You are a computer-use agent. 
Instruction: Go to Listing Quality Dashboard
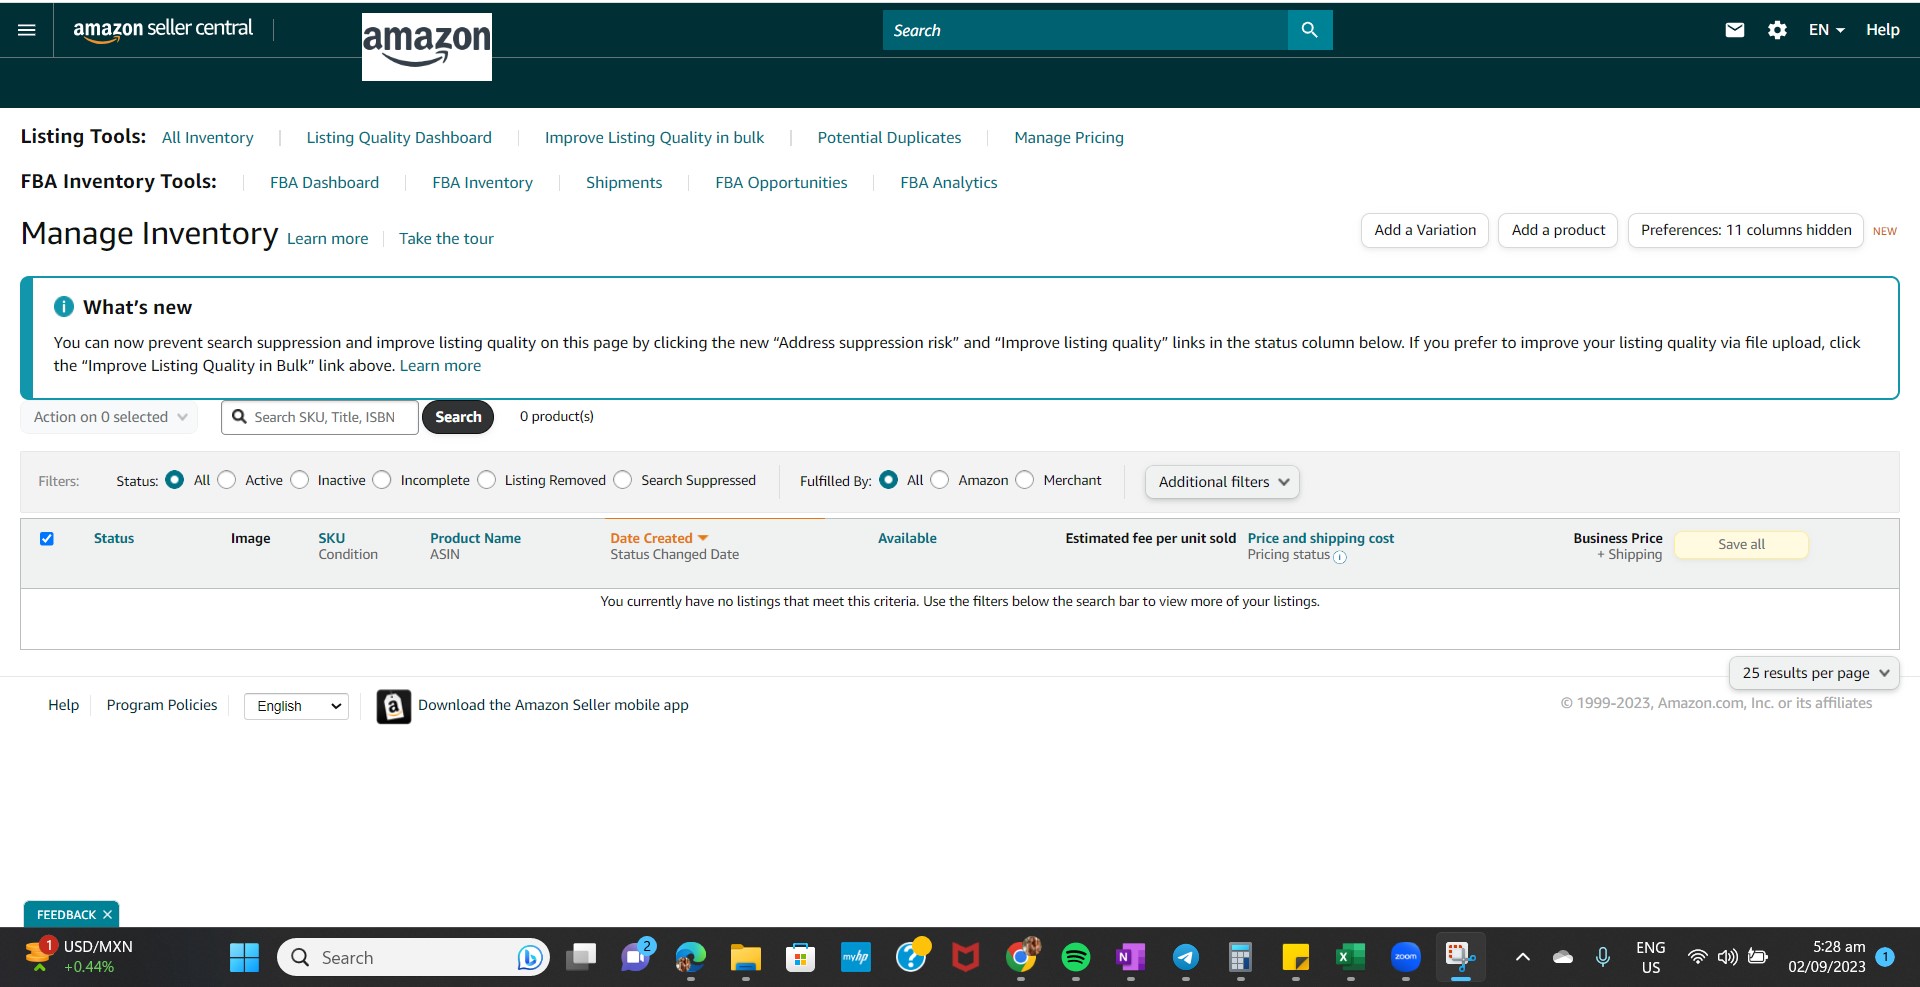tap(399, 138)
